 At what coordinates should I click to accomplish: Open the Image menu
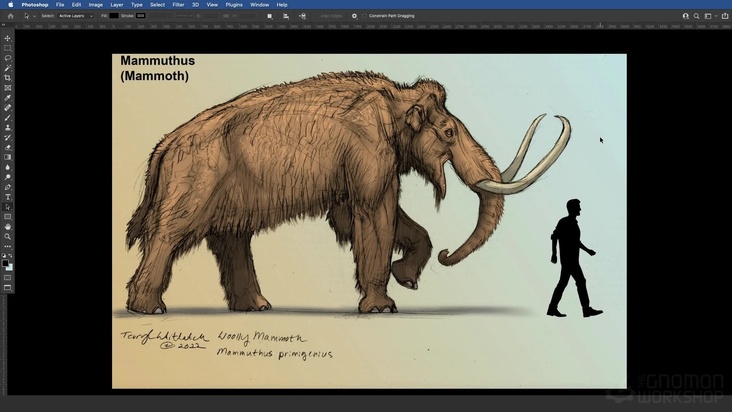pyautogui.click(x=96, y=5)
